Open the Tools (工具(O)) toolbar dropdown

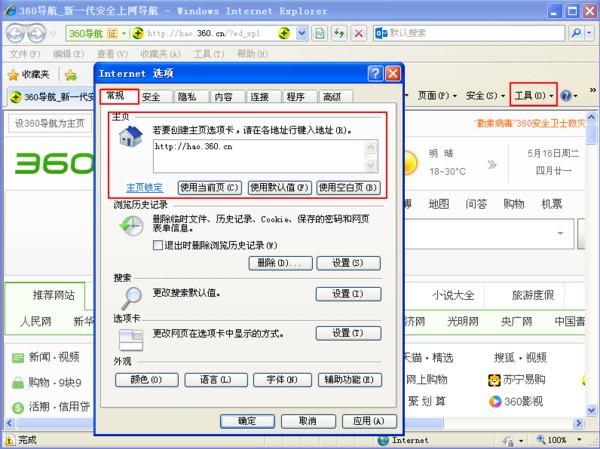coord(533,96)
